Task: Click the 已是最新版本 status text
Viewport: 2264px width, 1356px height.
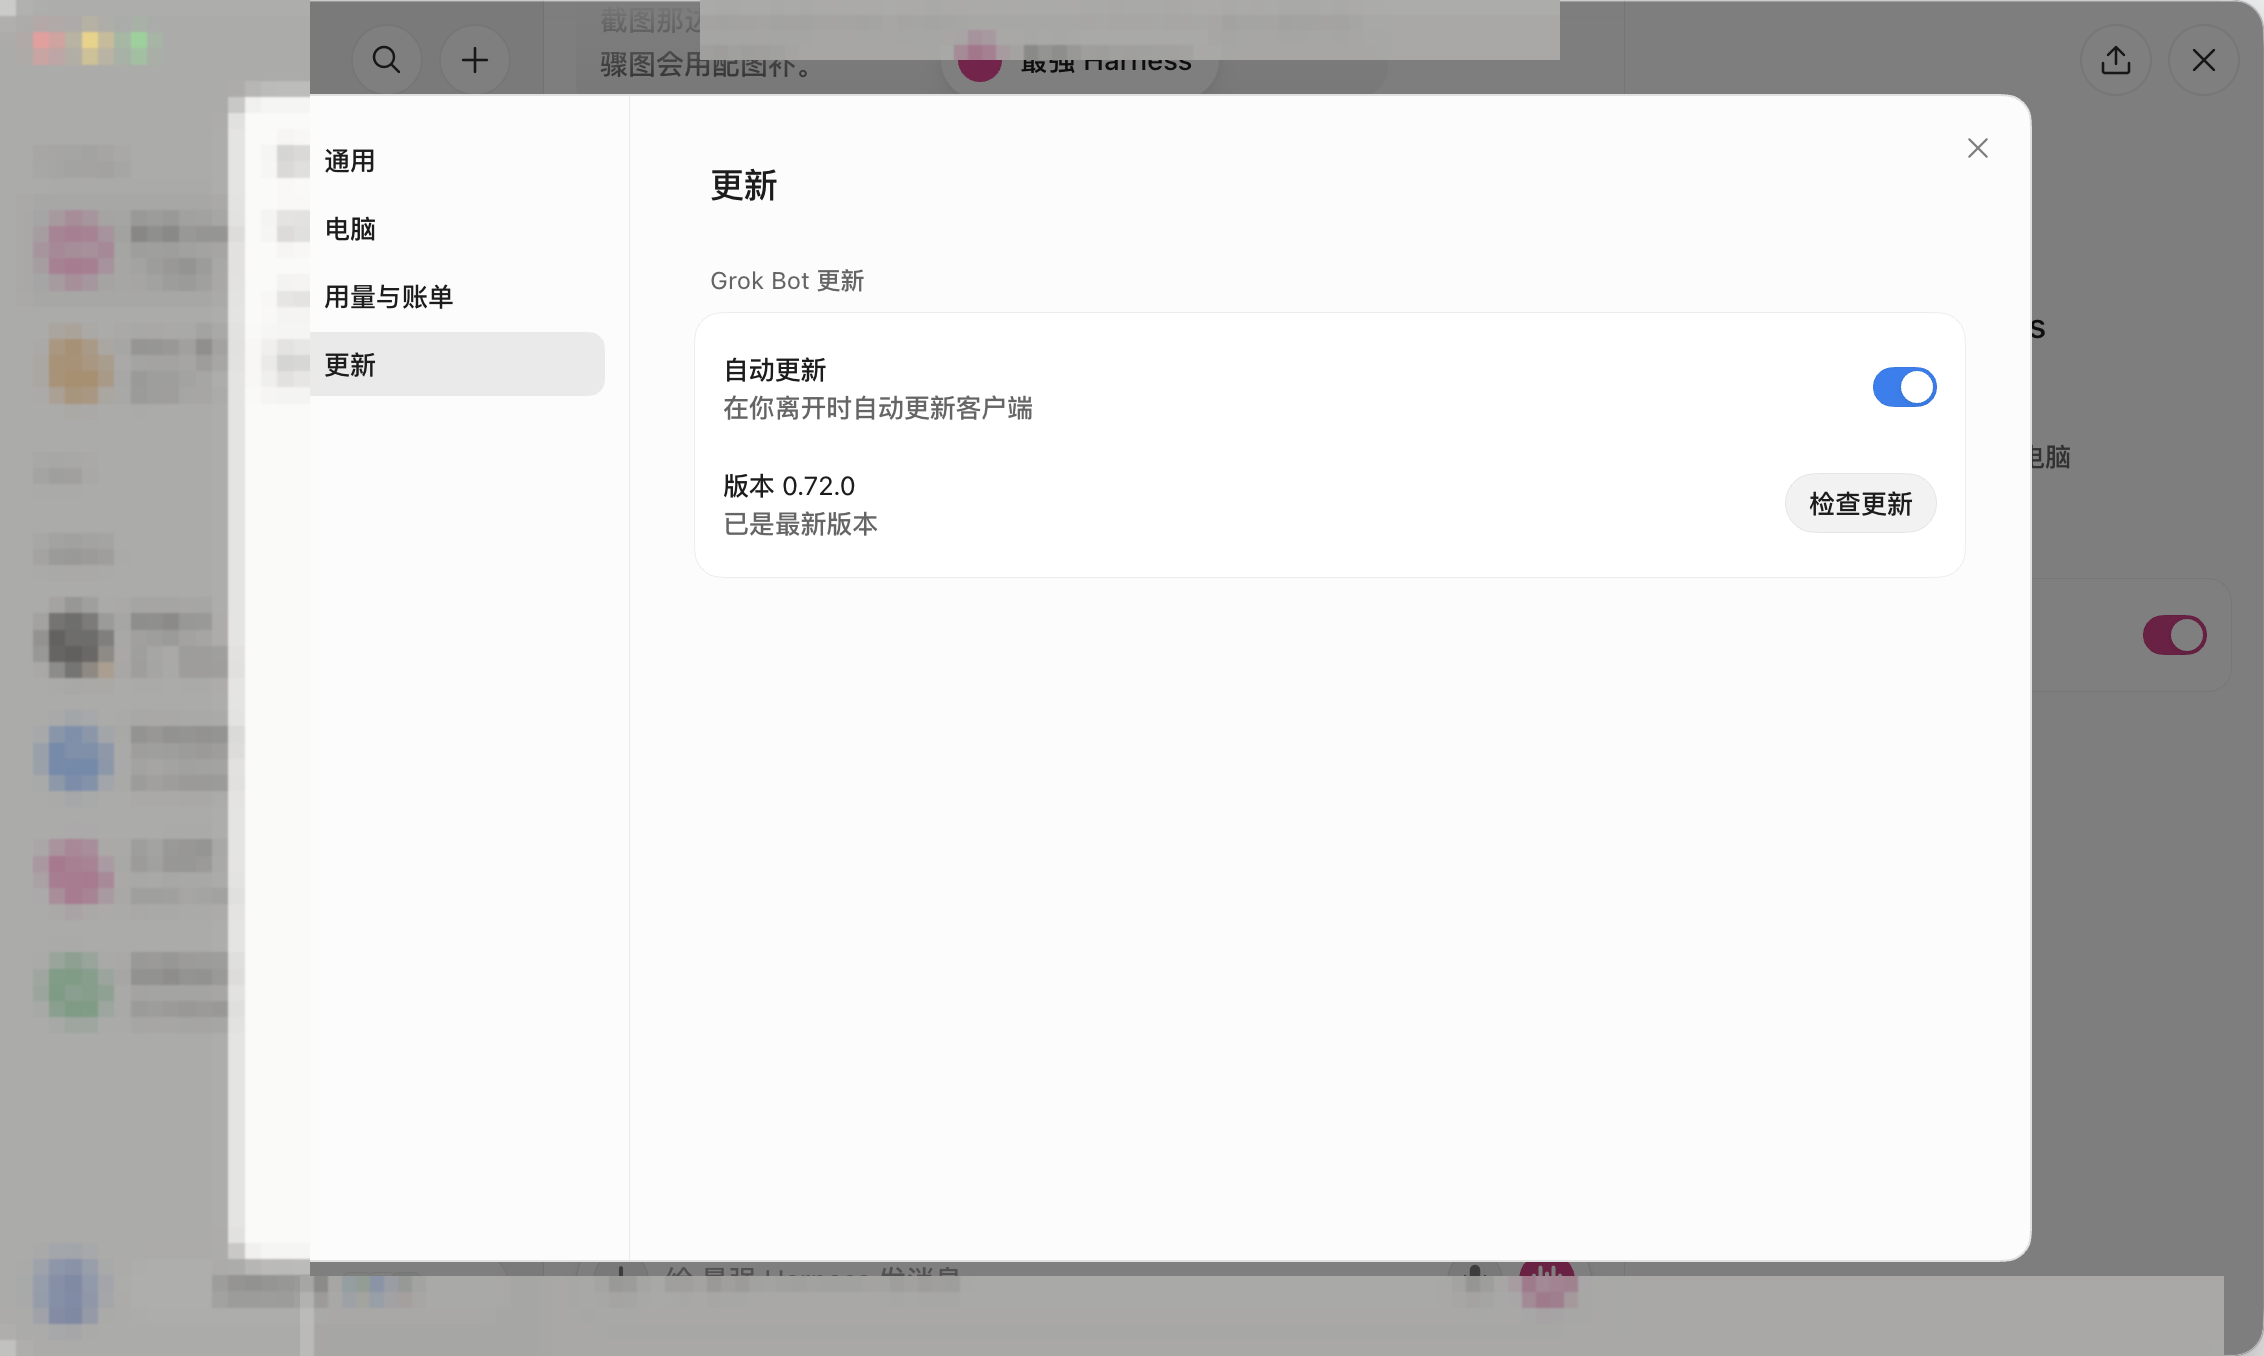Action: coord(800,524)
